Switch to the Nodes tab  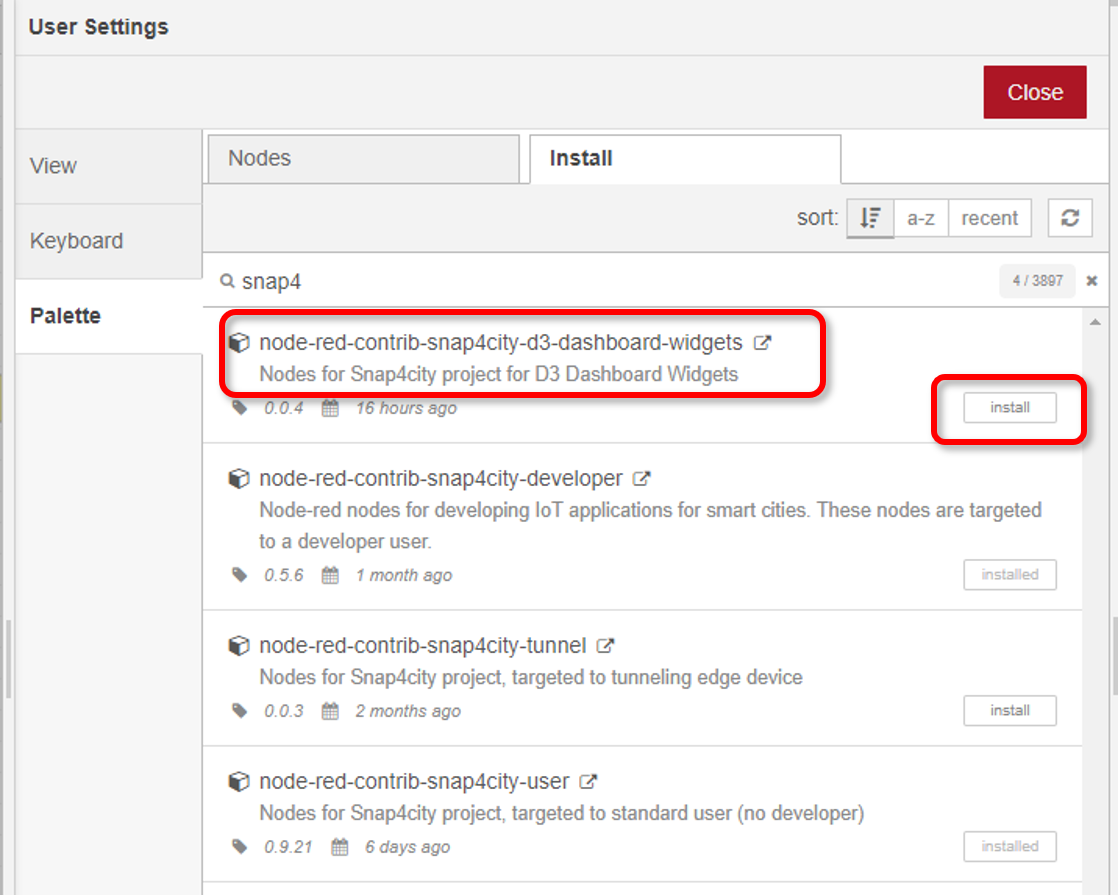(x=362, y=159)
